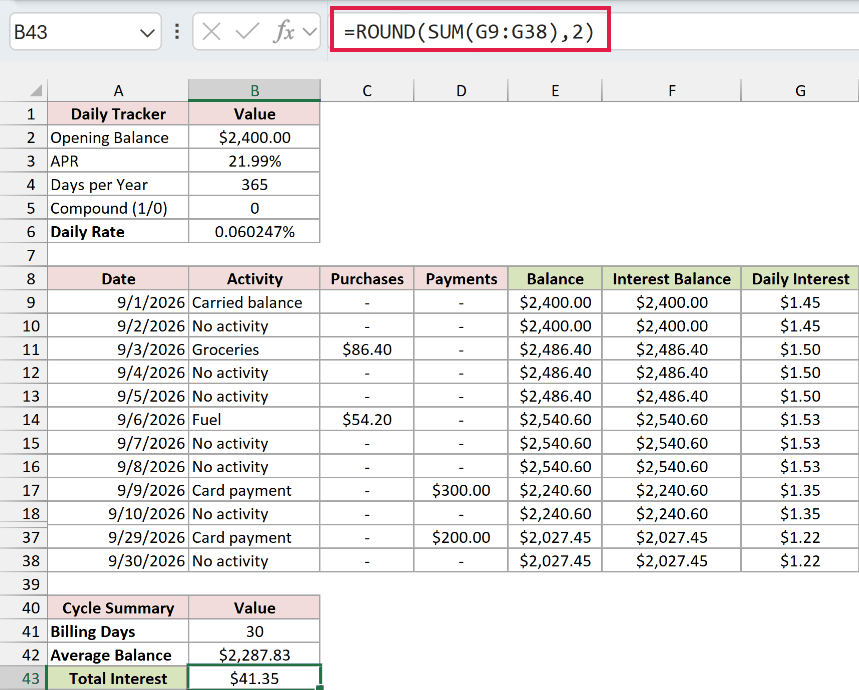This screenshot has height=690, width=859.
Task: Select the 9/6/2026 balance $2,540.60
Action: (x=555, y=419)
